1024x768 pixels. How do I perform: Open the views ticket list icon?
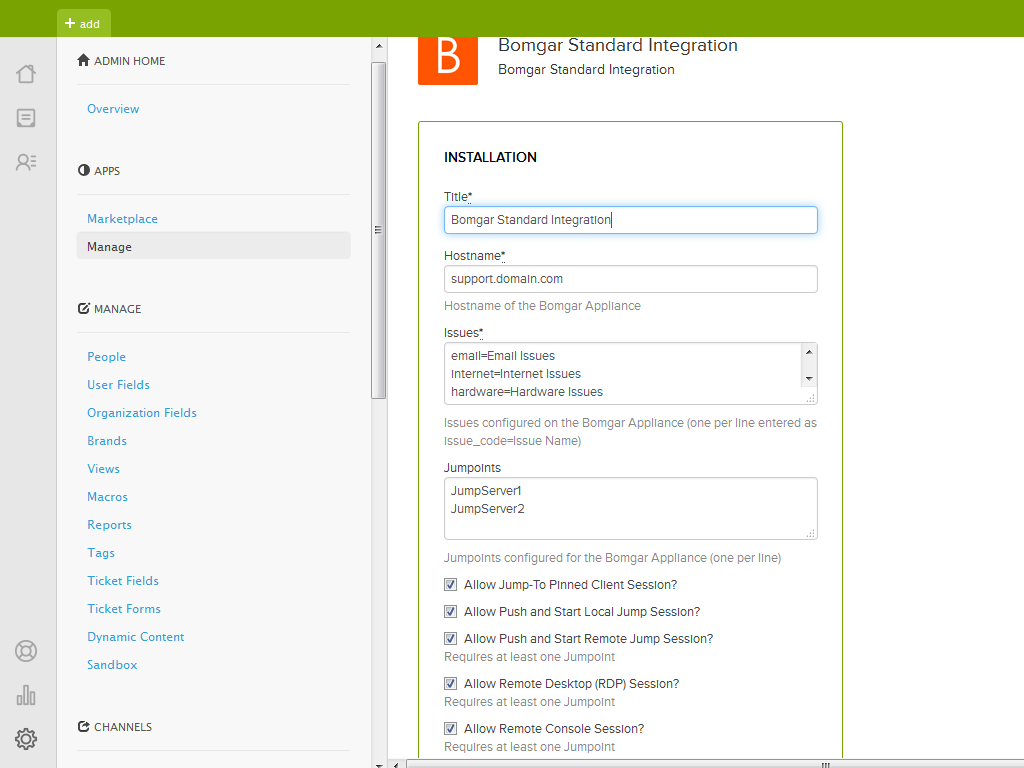coord(26,118)
